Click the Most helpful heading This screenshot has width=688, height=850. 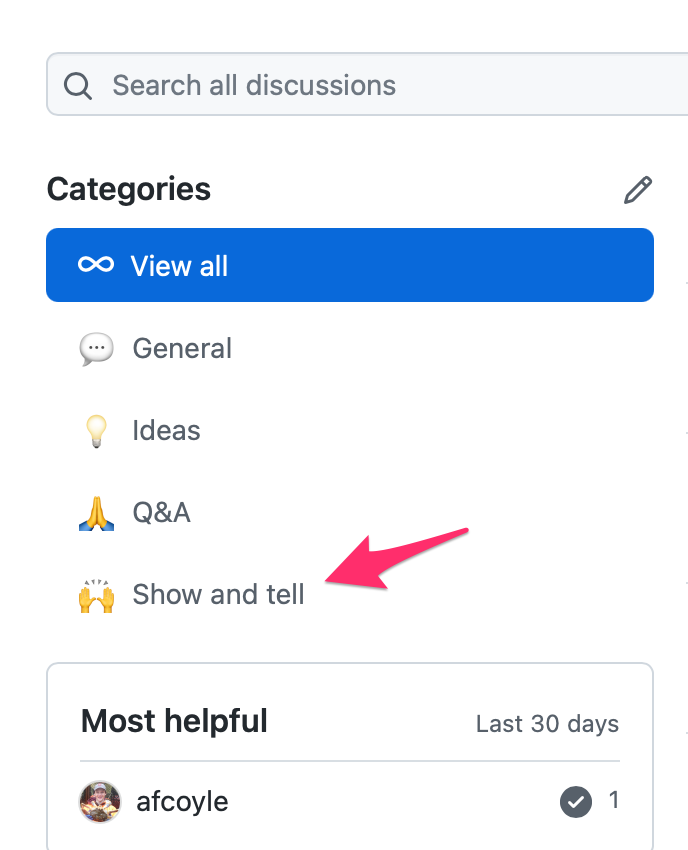click(x=174, y=722)
